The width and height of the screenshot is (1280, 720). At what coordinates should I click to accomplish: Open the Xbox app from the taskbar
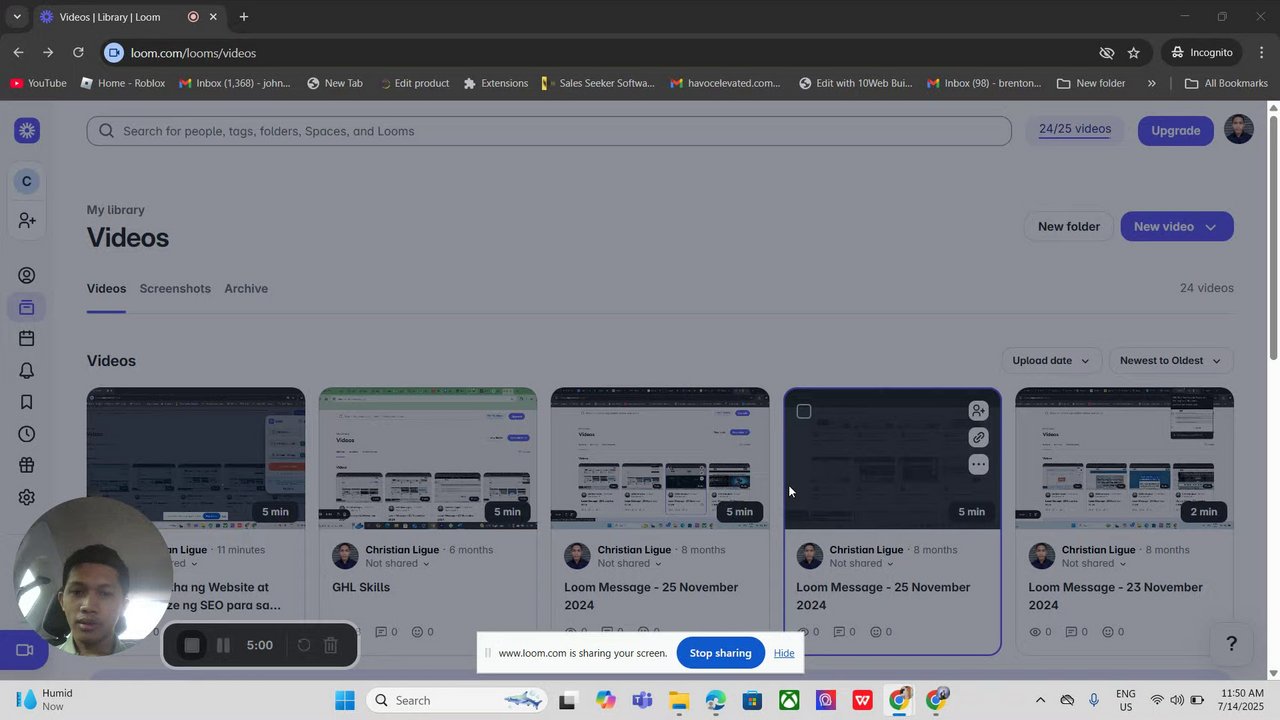pyautogui.click(x=789, y=700)
